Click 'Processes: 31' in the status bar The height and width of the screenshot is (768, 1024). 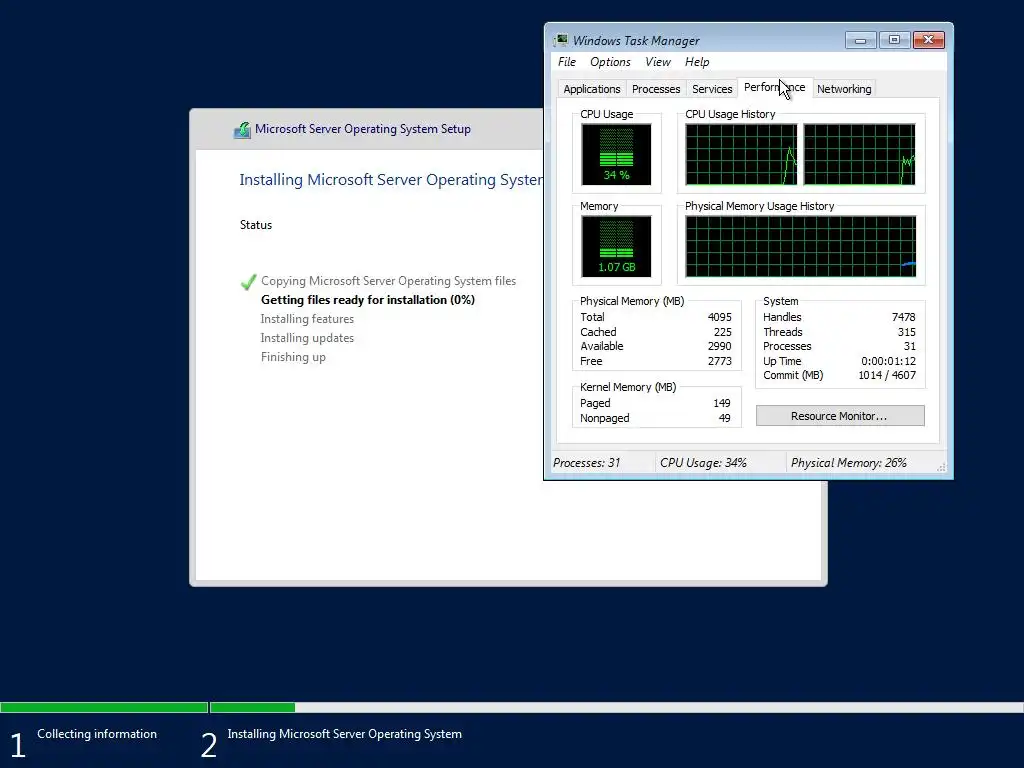(586, 462)
